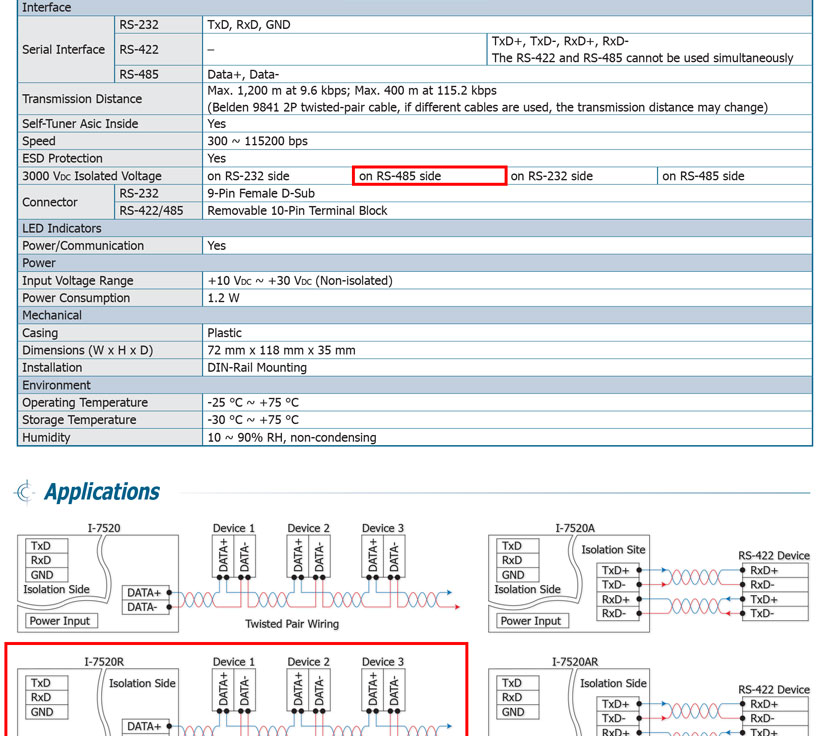Click the "TxD+, TxD-, RxD+, RxD-" text

560,41
